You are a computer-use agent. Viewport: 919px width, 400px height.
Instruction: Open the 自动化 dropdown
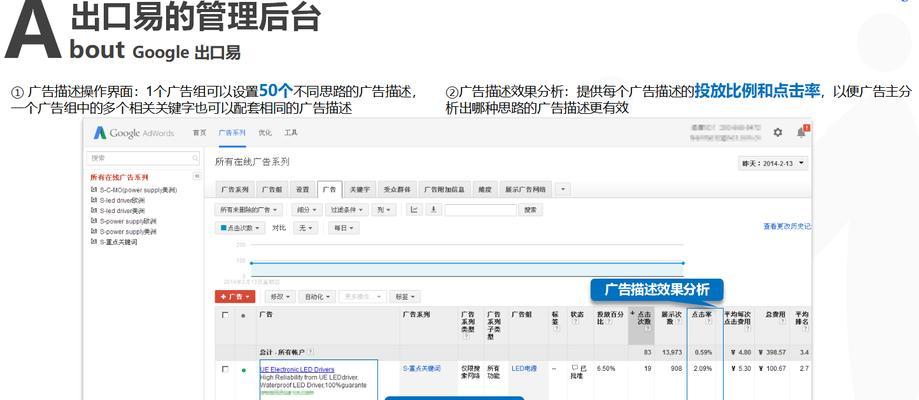tap(317, 297)
